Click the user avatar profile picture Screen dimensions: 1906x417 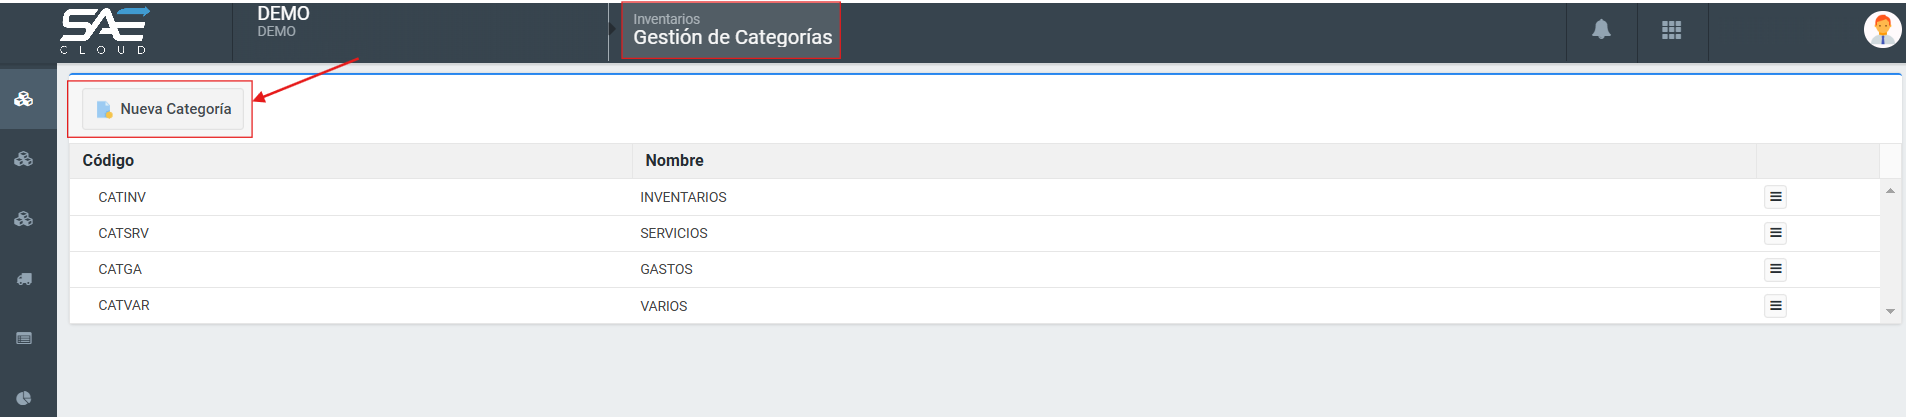pos(1882,29)
